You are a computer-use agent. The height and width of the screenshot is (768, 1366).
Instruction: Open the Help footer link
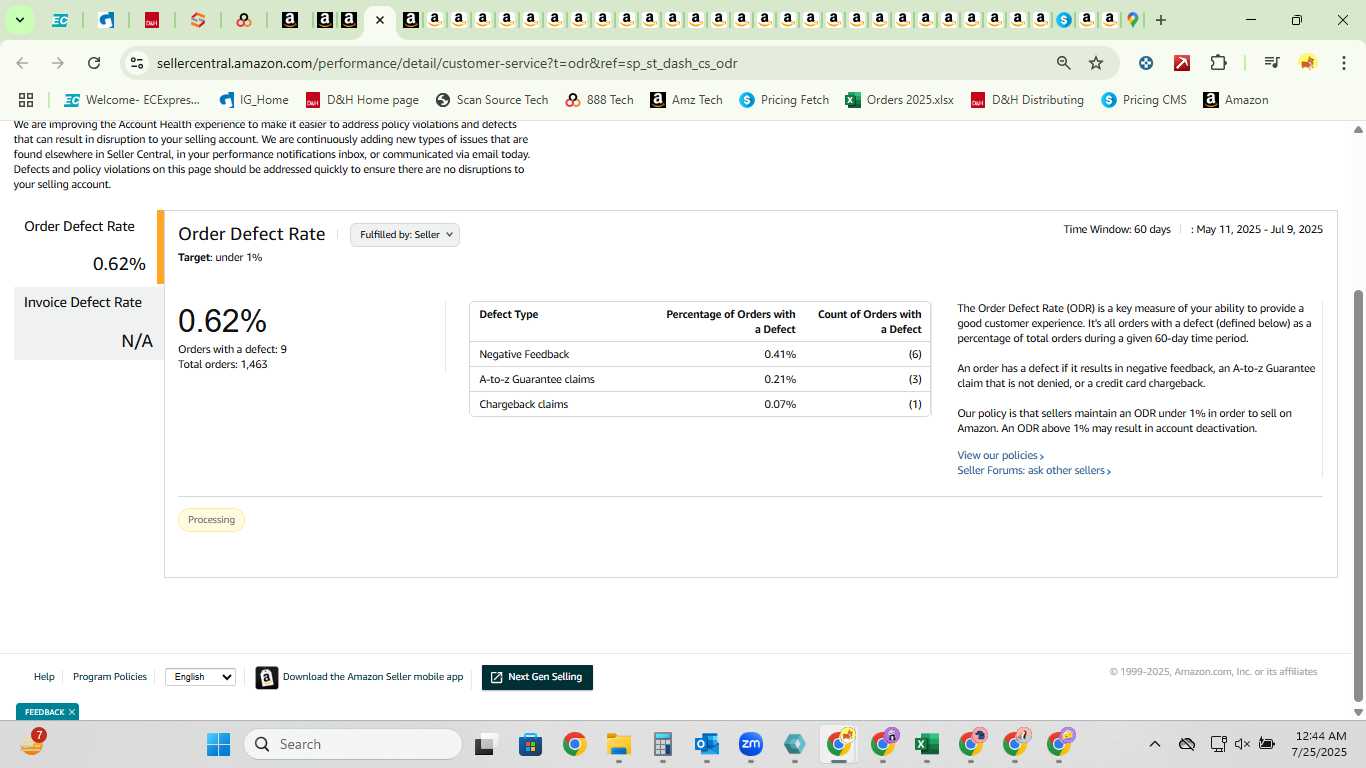[44, 677]
